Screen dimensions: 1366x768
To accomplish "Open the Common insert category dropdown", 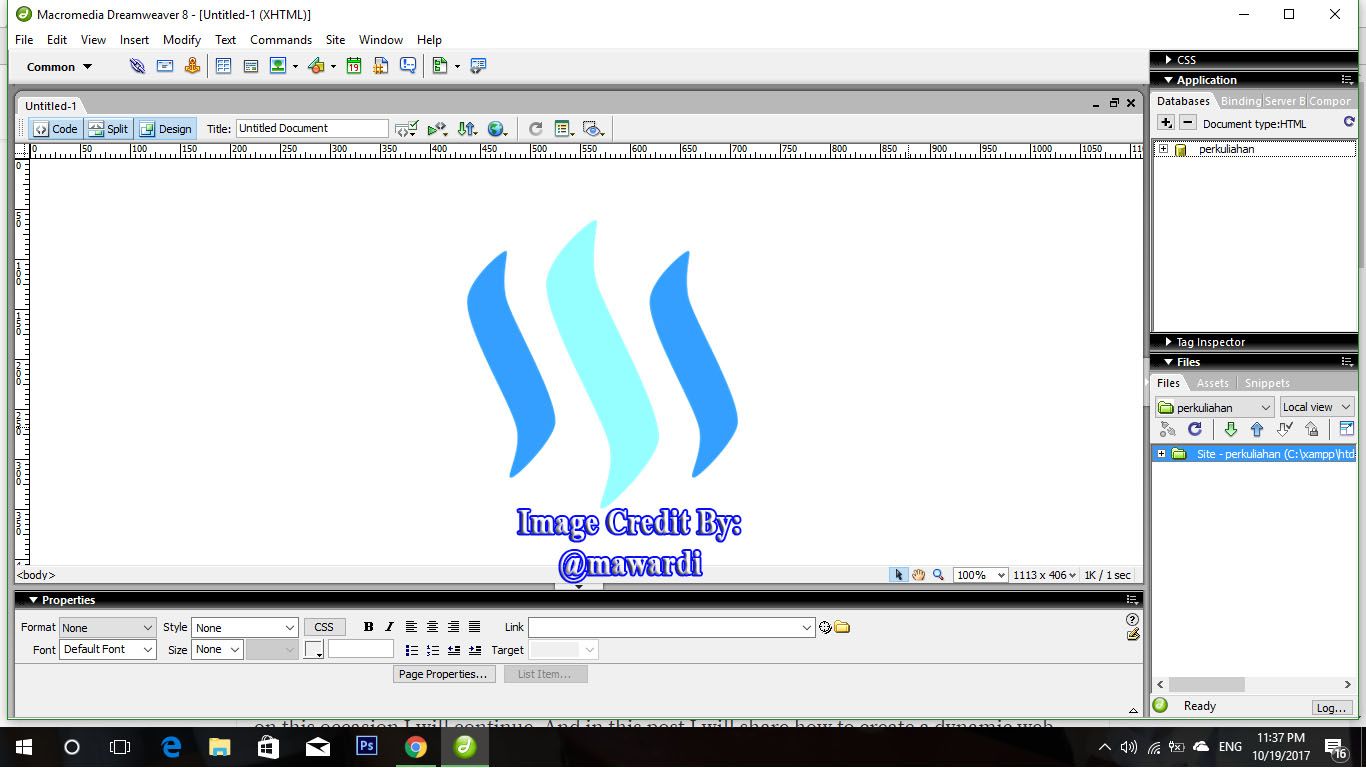I will (60, 67).
